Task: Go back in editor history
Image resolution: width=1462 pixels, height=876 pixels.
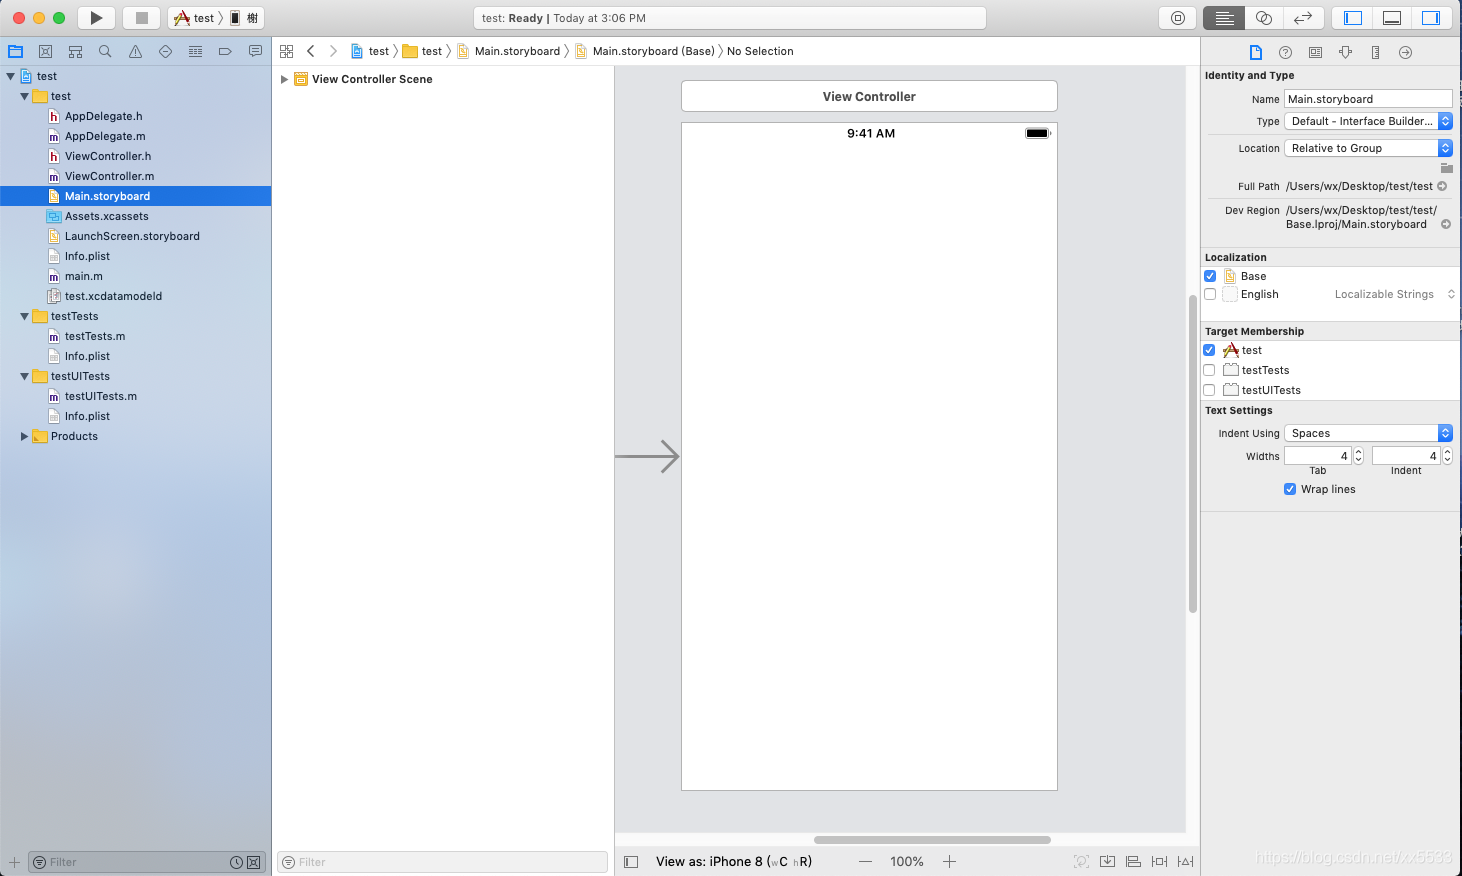Action: tap(311, 51)
